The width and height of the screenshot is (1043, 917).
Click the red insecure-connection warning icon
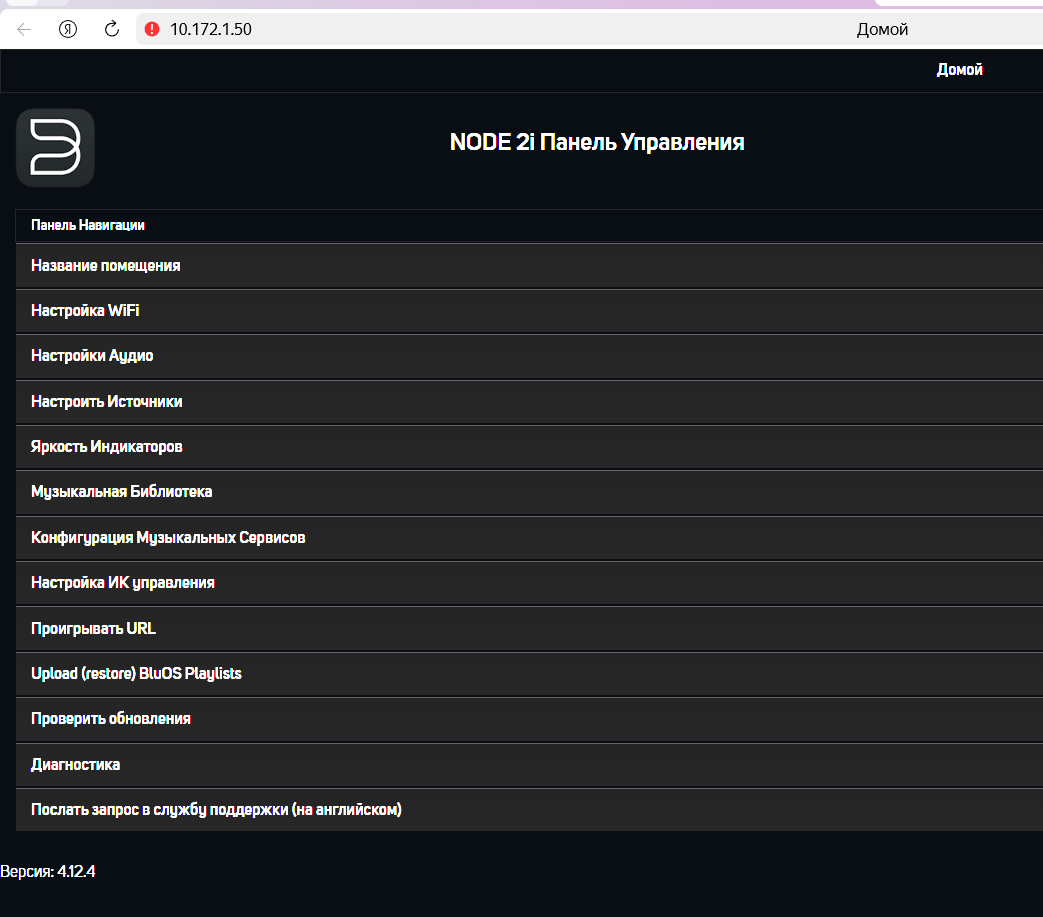(x=152, y=29)
